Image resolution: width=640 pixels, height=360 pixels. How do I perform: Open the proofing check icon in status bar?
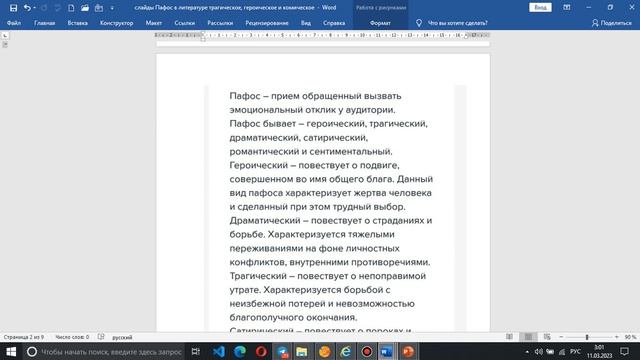[x=101, y=337]
